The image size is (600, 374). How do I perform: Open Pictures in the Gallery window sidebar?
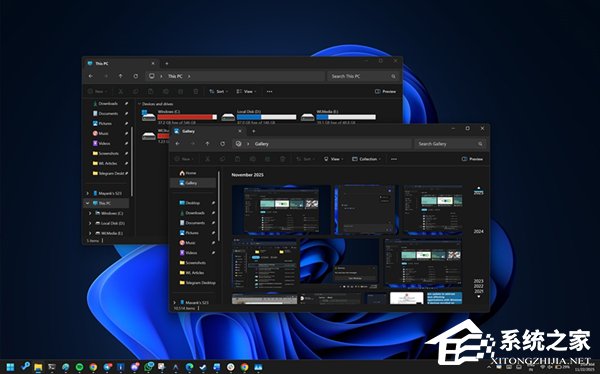189,233
